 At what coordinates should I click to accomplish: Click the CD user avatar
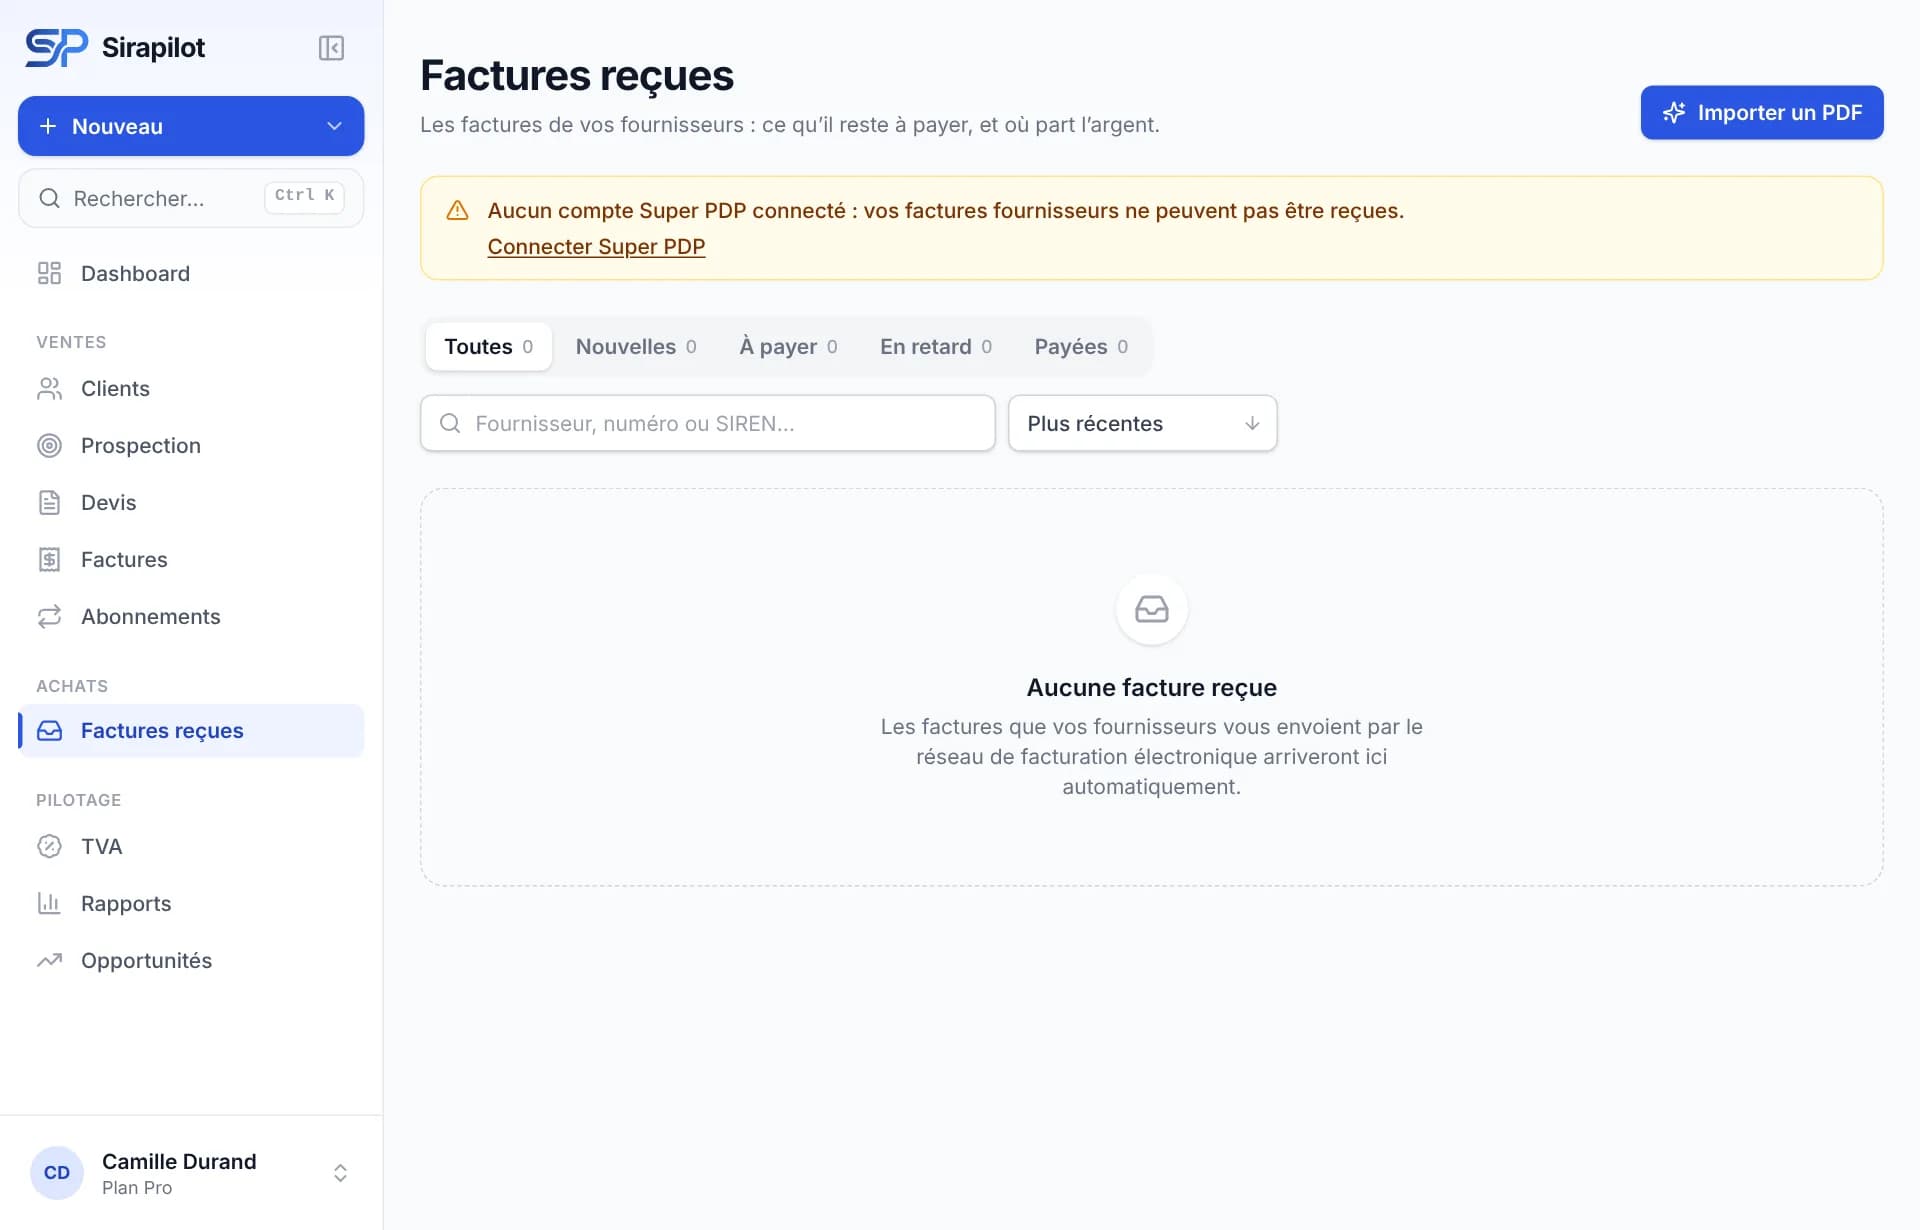click(x=57, y=1172)
